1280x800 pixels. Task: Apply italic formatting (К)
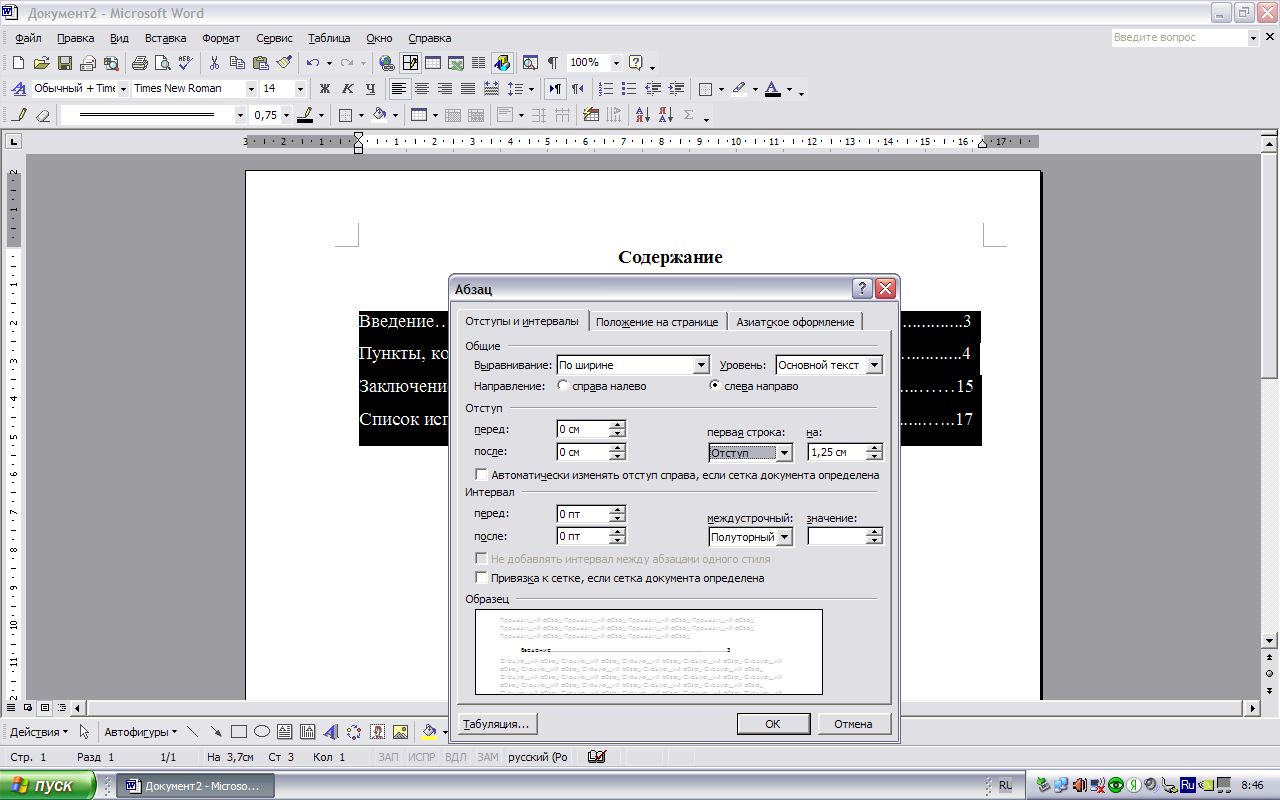[347, 88]
